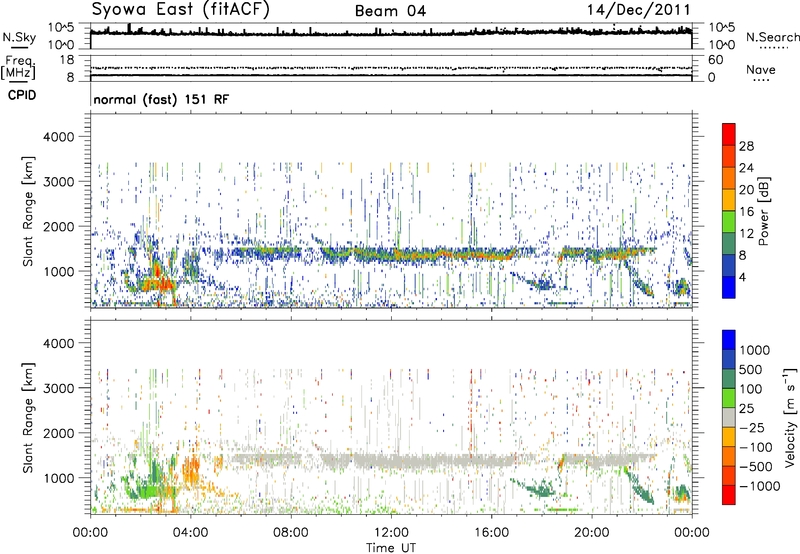
Task: Click the blue bottom of the Power colorbar
Action: click(729, 287)
